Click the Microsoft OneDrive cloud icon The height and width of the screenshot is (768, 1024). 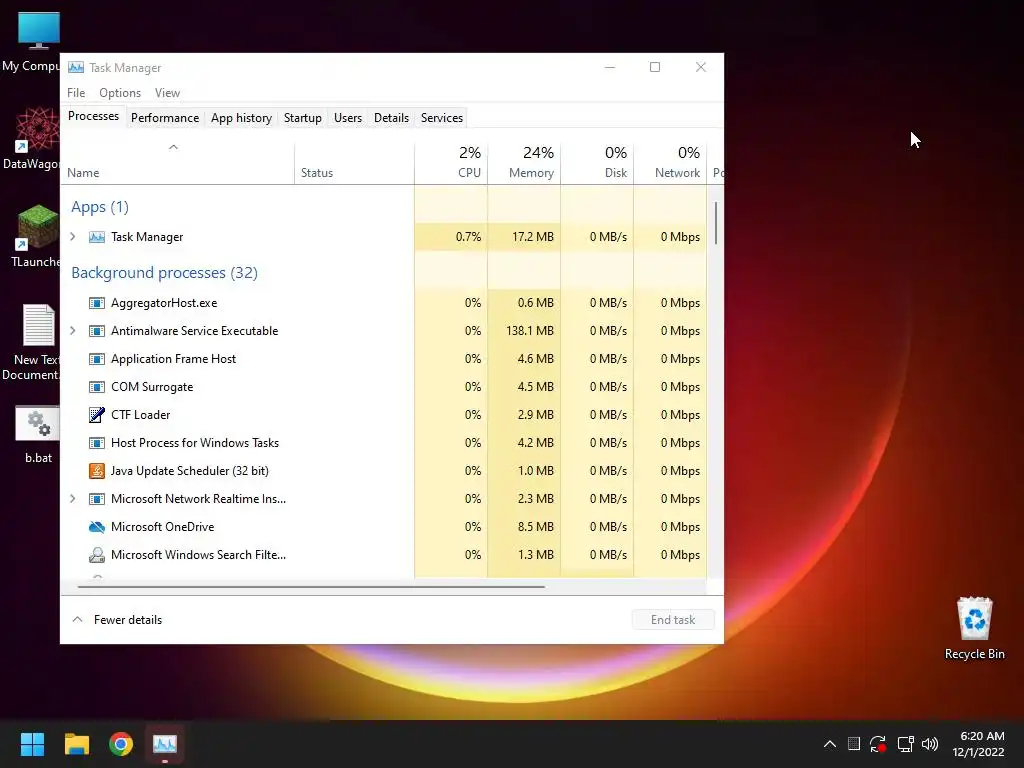(97, 527)
